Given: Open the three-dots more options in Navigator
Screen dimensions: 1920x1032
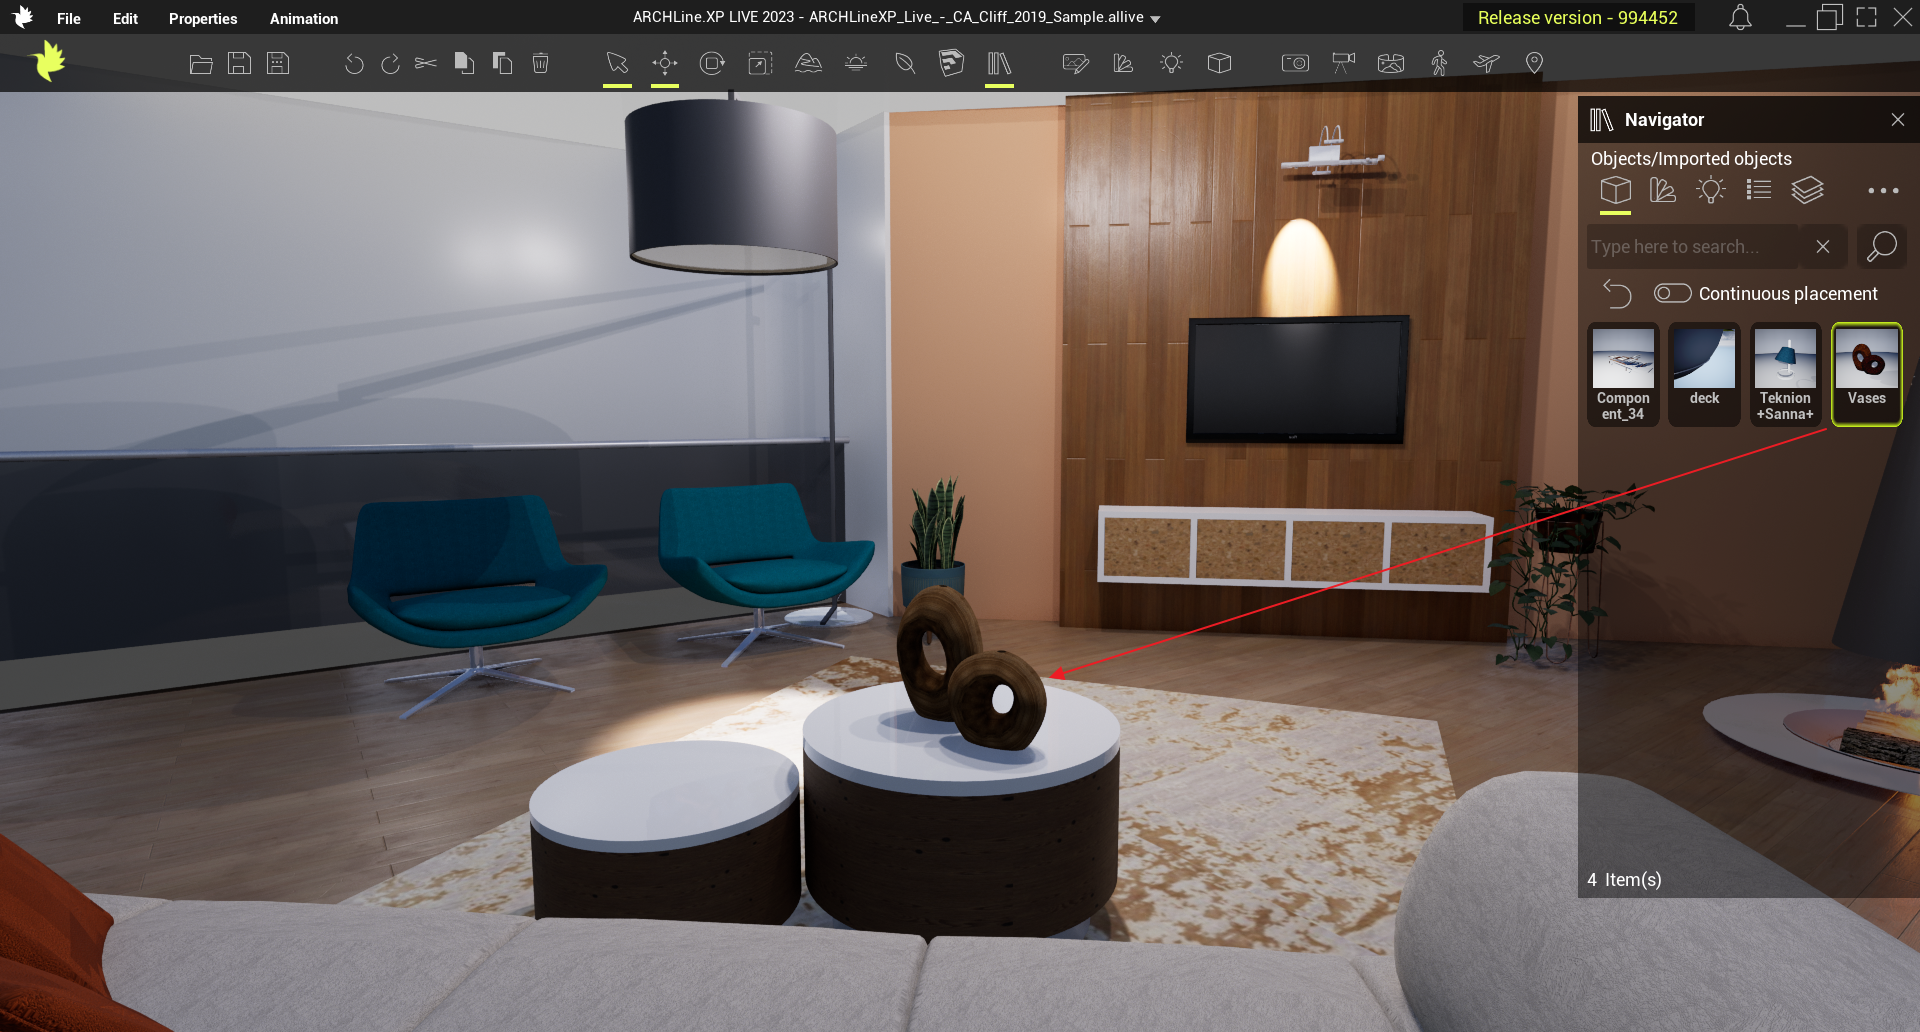Looking at the screenshot, I should pyautogui.click(x=1883, y=190).
